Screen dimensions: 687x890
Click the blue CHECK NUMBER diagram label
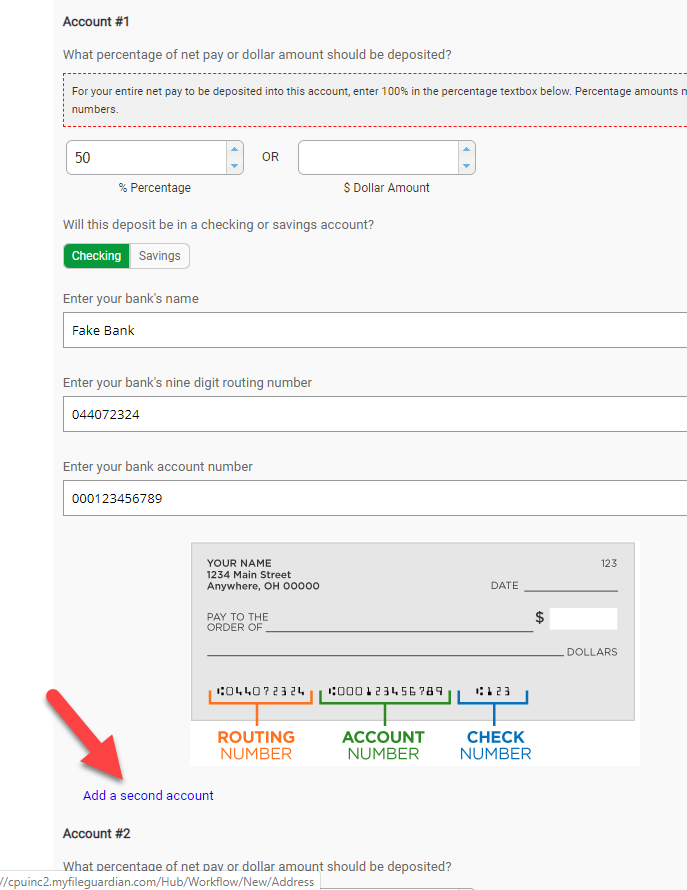tap(495, 745)
